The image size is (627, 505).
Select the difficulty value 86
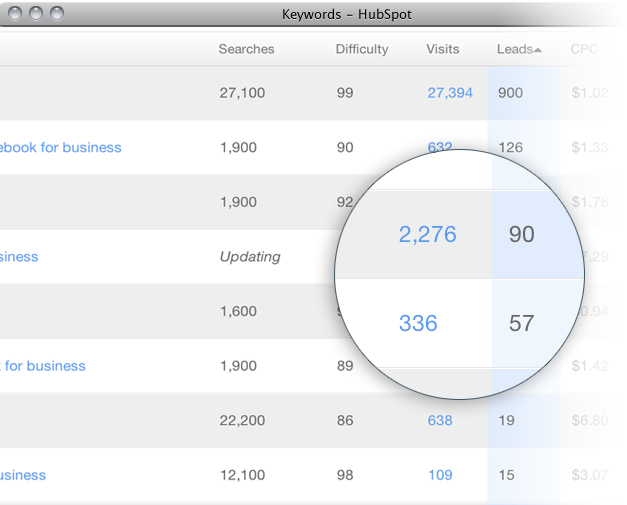(345, 421)
